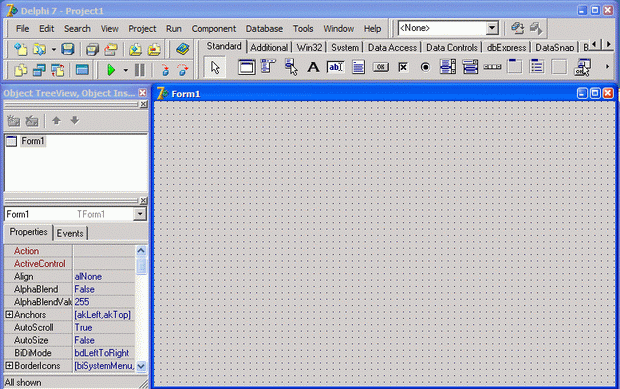The image size is (620, 389).
Task: Switch to the Events tab
Action: [x=70, y=233]
